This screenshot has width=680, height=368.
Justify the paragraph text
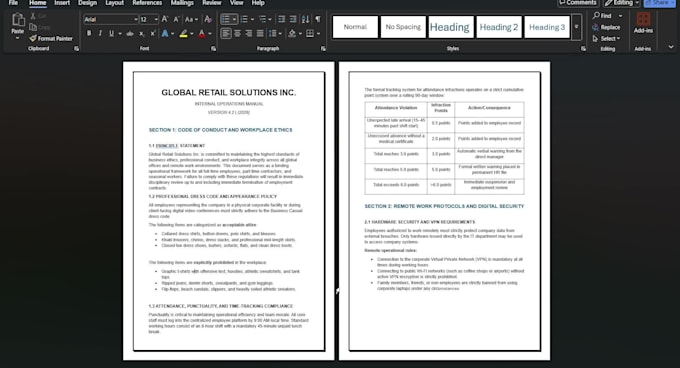tap(260, 33)
